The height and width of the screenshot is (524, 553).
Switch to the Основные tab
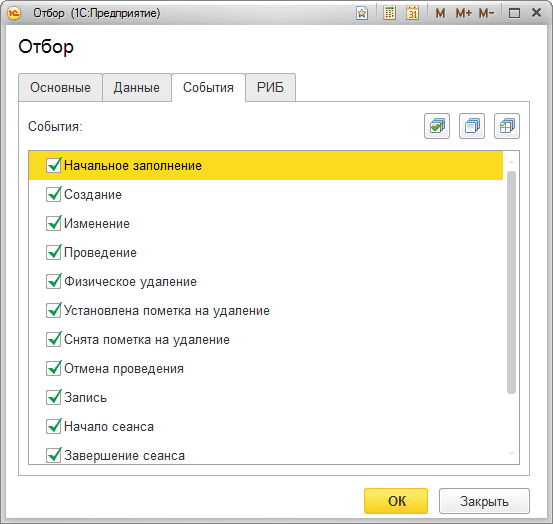tap(60, 87)
